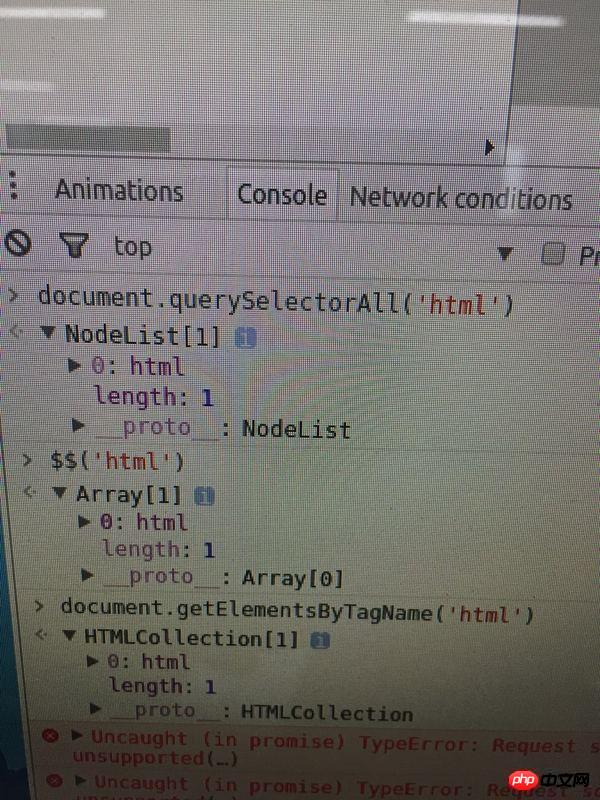Expand the 0: html entry under Array
The width and height of the screenshot is (600, 800).
coord(84,521)
